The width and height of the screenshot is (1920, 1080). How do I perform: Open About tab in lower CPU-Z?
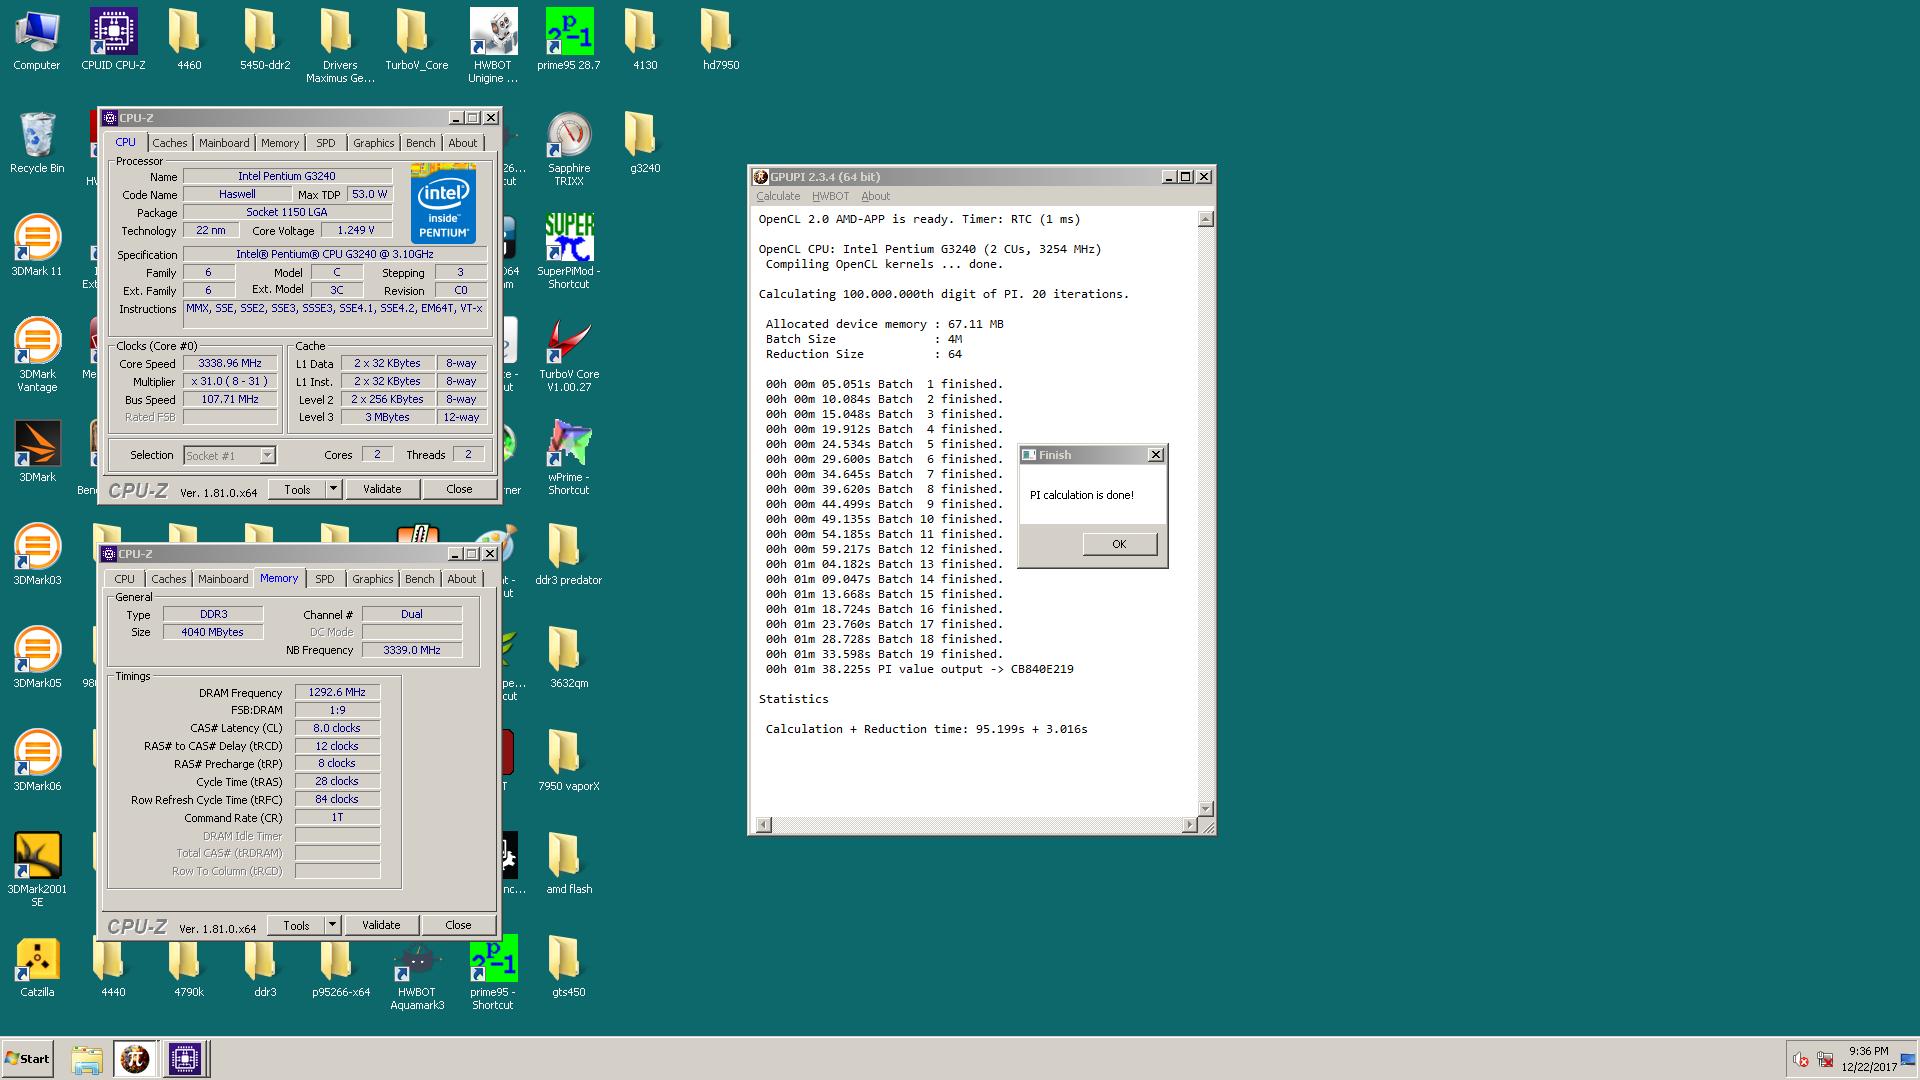tap(462, 579)
